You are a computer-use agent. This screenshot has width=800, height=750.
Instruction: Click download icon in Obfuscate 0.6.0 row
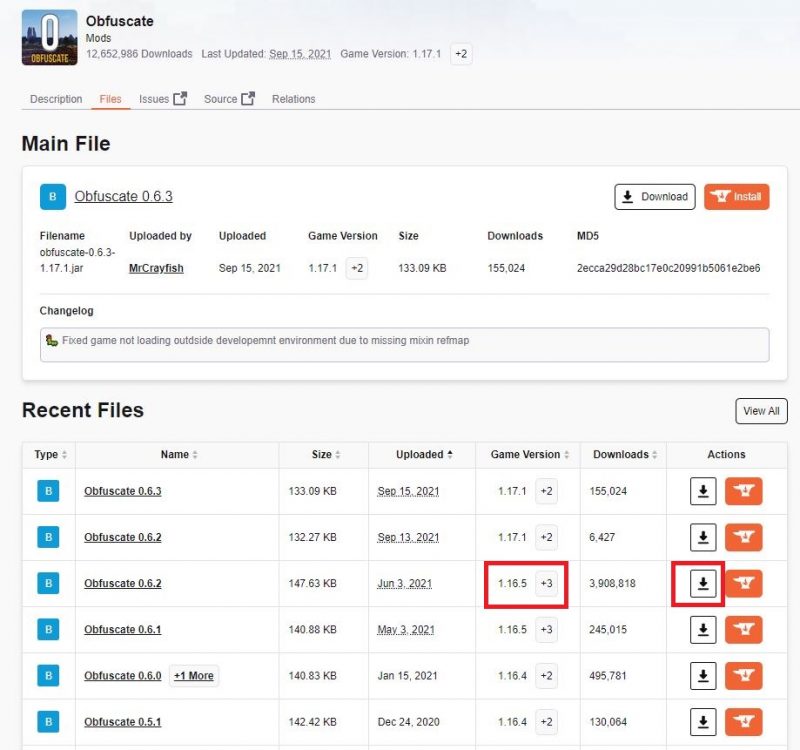click(703, 675)
